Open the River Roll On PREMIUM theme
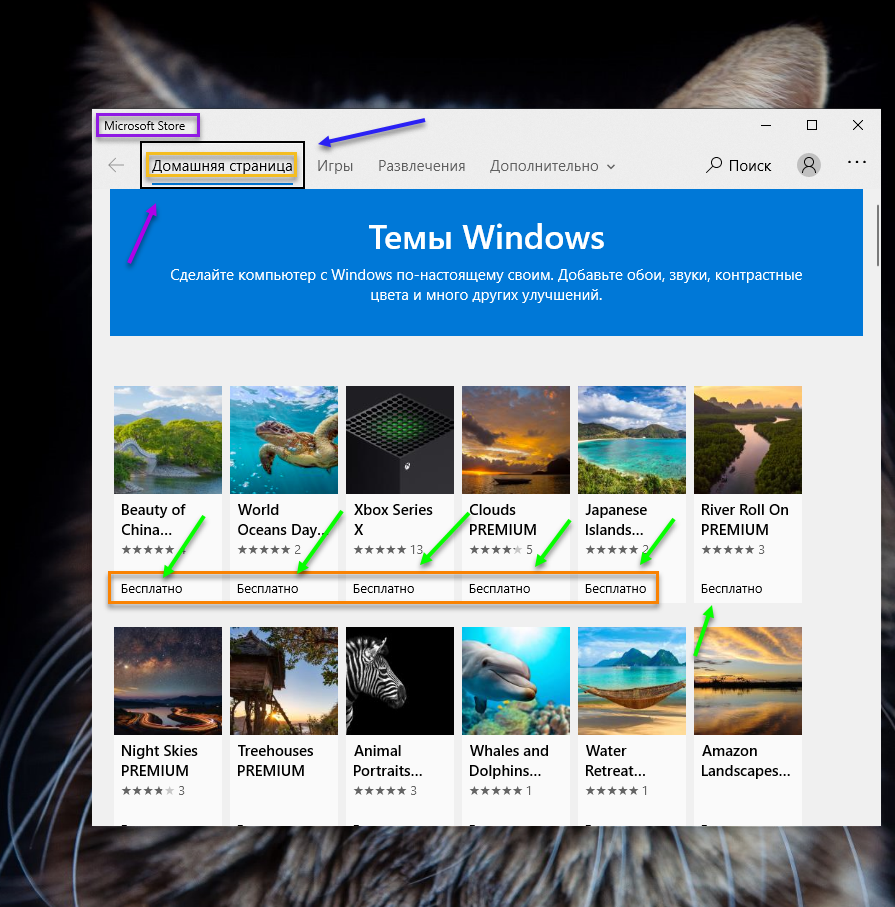This screenshot has width=895, height=907. tap(747, 440)
